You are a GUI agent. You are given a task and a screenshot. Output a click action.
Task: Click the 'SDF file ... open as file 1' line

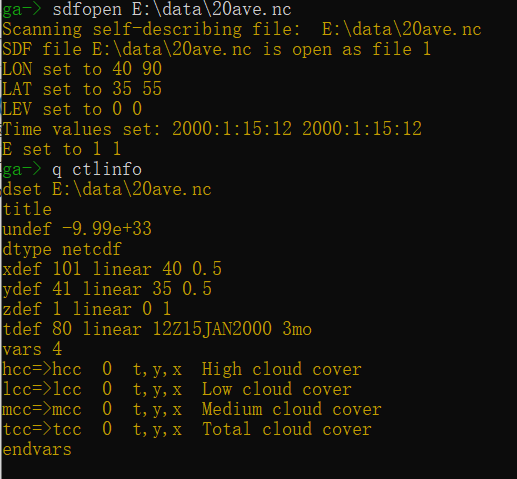[216, 49]
